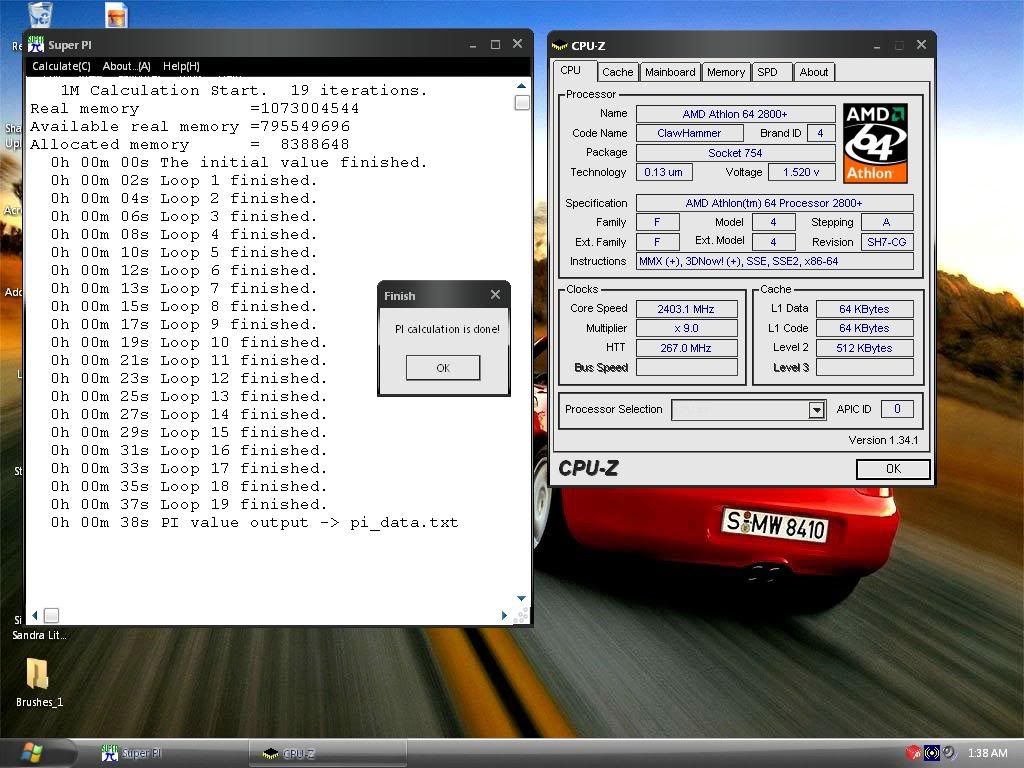1024x768 pixels.
Task: Click the HTT value 267.0 MHz
Action: point(686,348)
